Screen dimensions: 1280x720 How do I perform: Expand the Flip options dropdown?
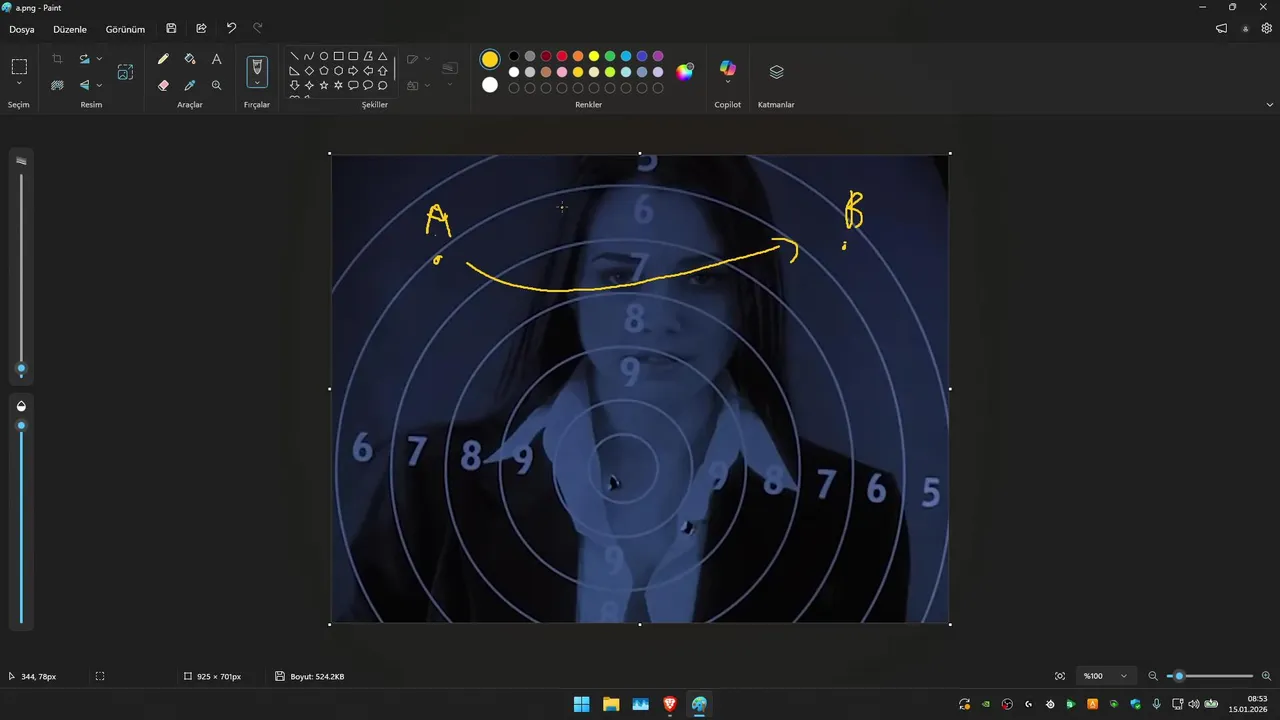(99, 85)
